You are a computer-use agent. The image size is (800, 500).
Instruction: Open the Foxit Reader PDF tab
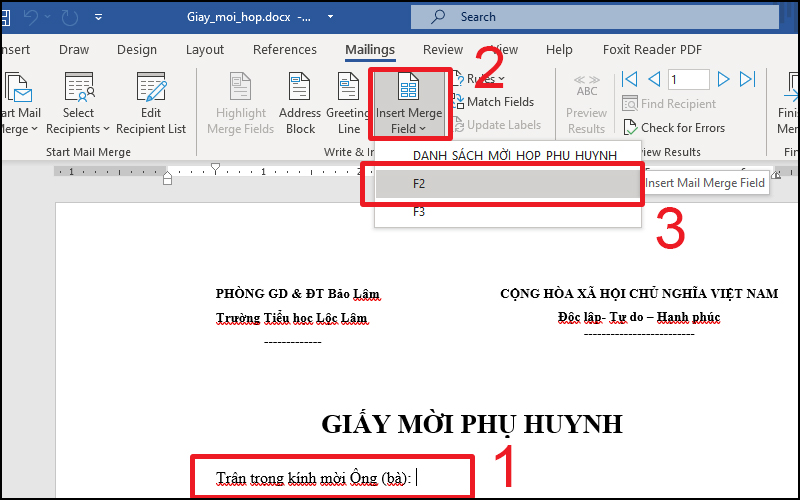[652, 49]
